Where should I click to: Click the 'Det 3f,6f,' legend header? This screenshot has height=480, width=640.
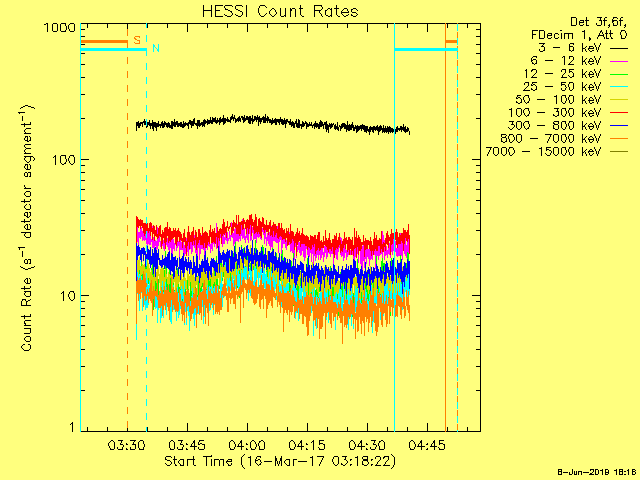(x=598, y=22)
